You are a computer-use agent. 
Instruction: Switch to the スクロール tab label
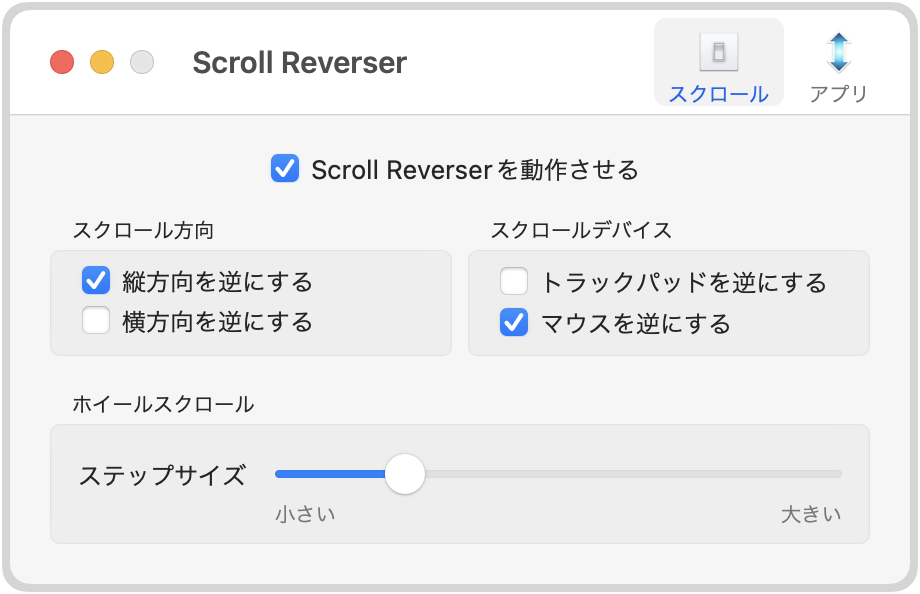(719, 94)
